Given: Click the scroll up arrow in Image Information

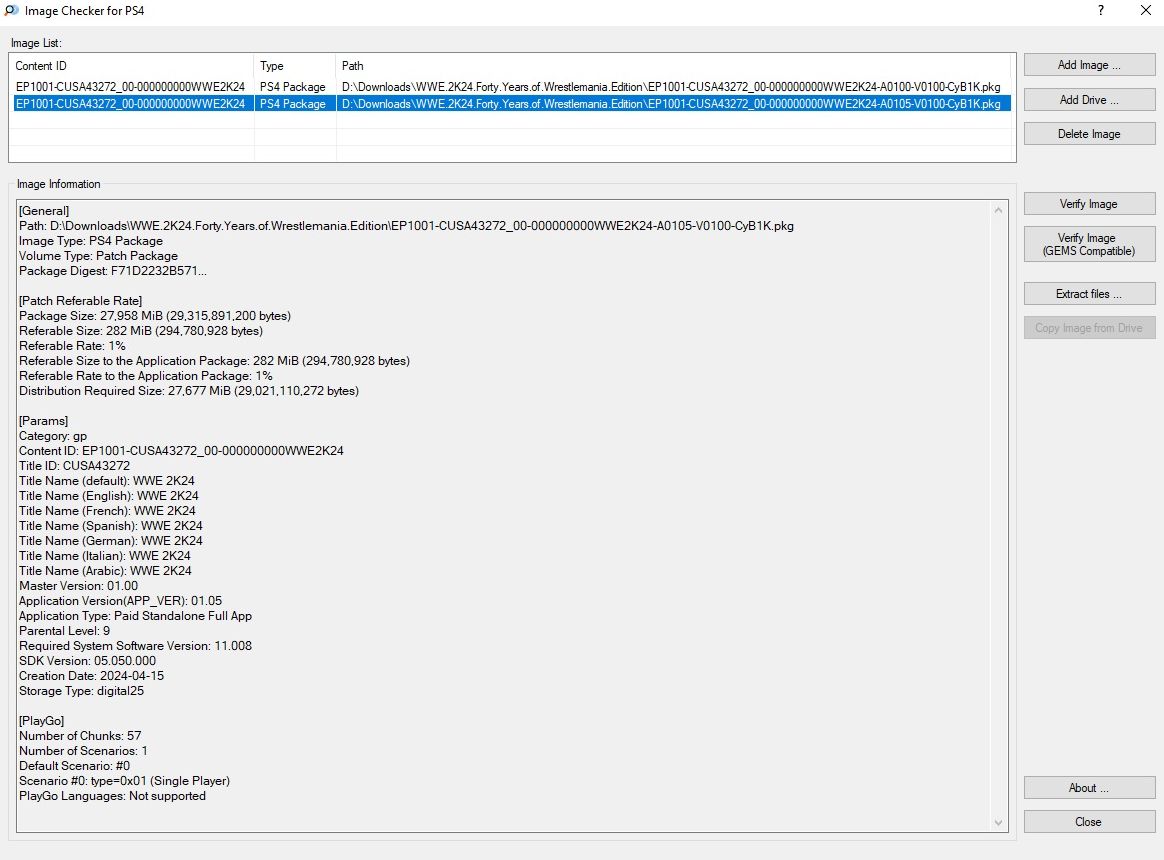Looking at the screenshot, I should [x=998, y=210].
